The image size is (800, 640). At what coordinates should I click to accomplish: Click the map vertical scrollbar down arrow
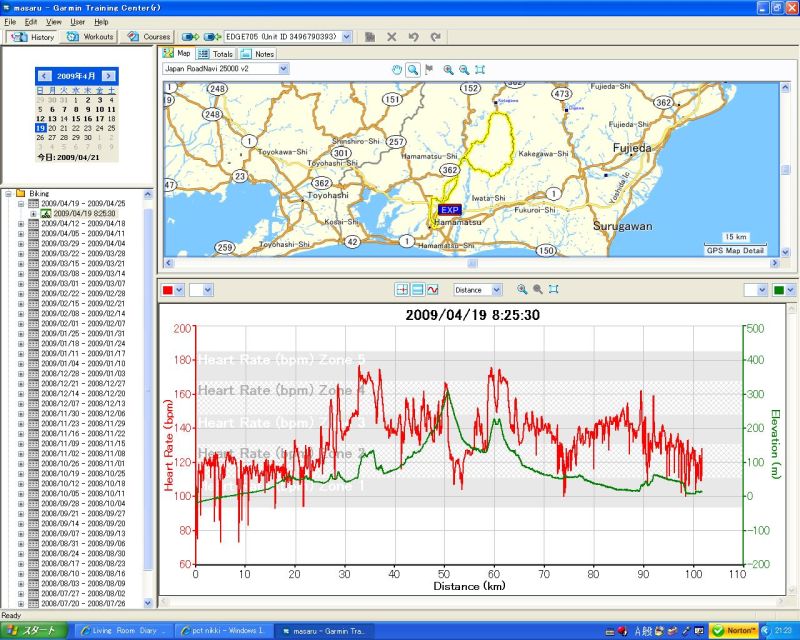click(x=785, y=252)
